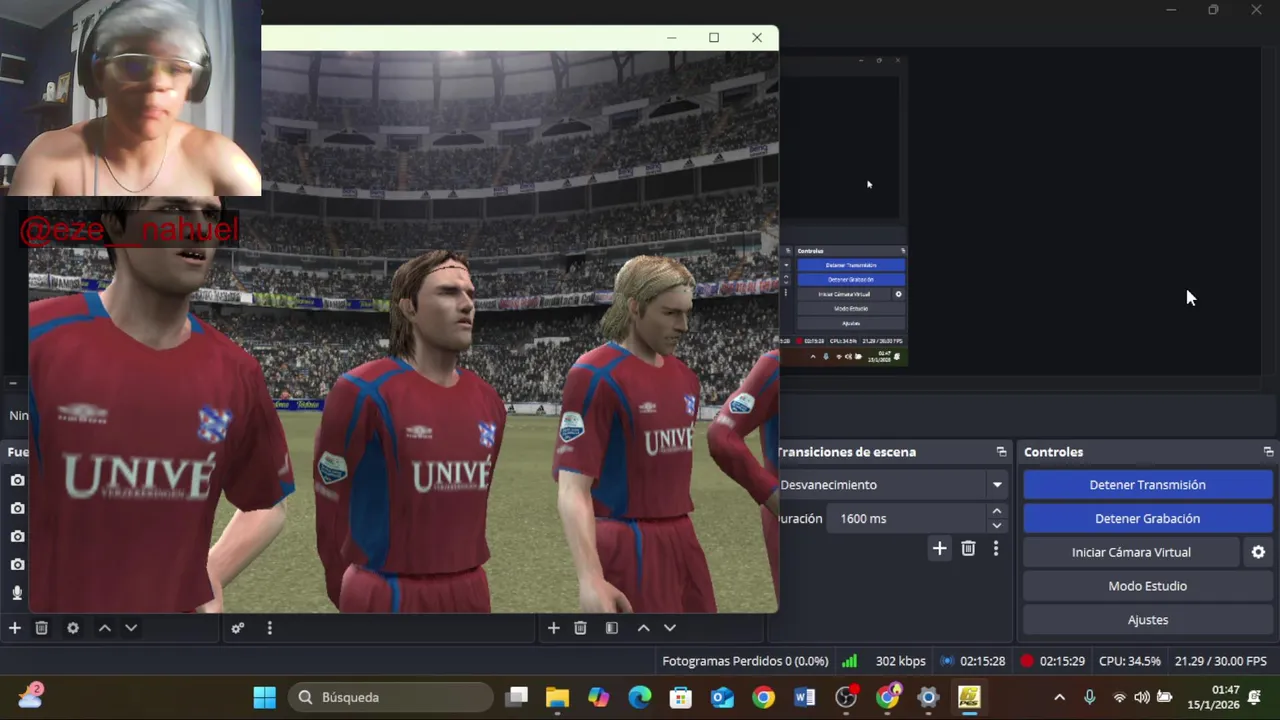Configure the virtual camera with the gear icon
The width and height of the screenshot is (1280, 720).
coord(1258,552)
